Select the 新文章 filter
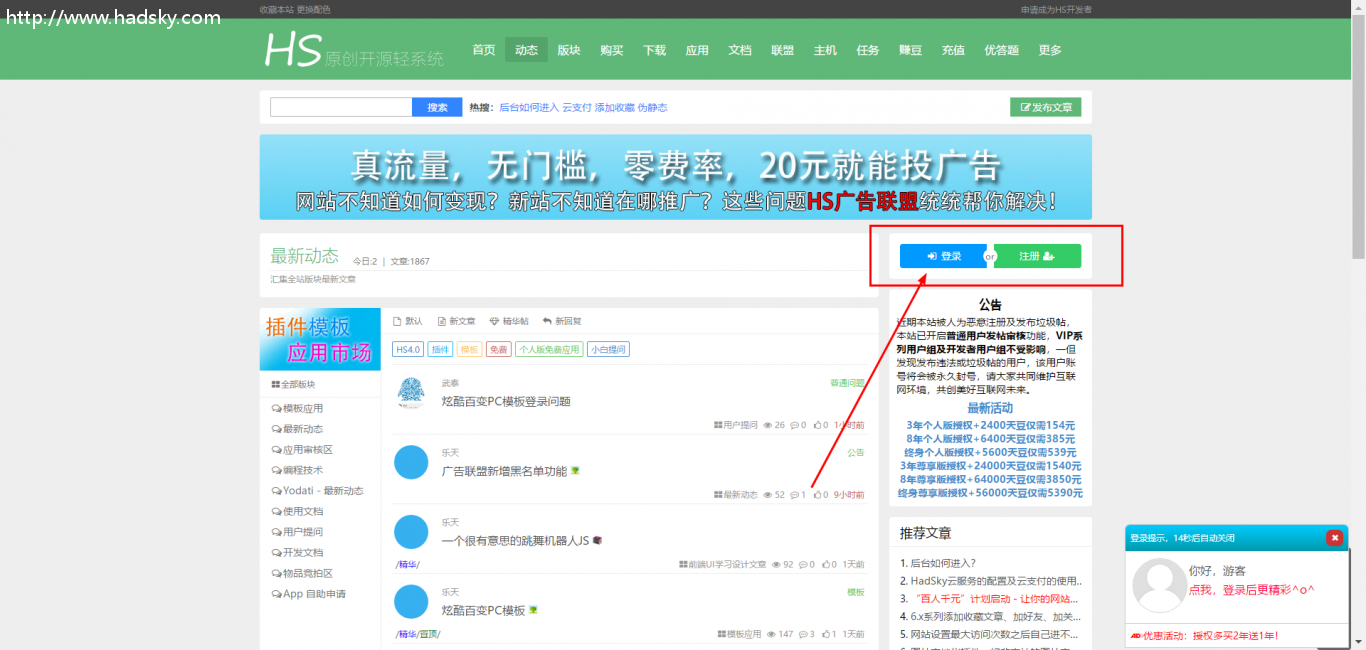Viewport: 1366px width, 650px height. pos(456,321)
